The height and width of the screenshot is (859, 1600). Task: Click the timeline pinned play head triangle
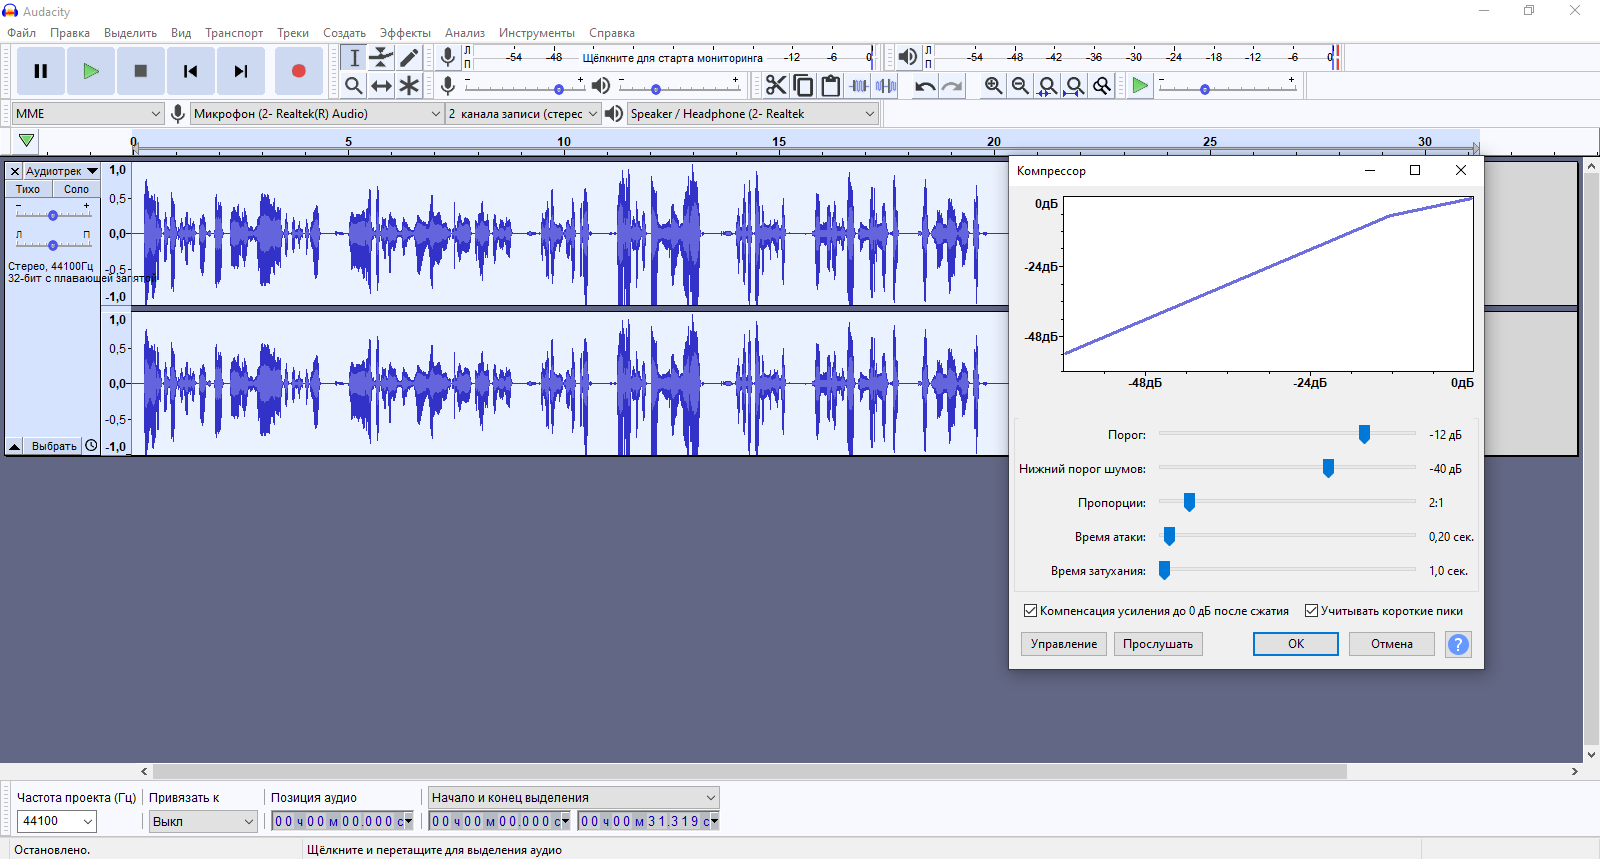27,141
